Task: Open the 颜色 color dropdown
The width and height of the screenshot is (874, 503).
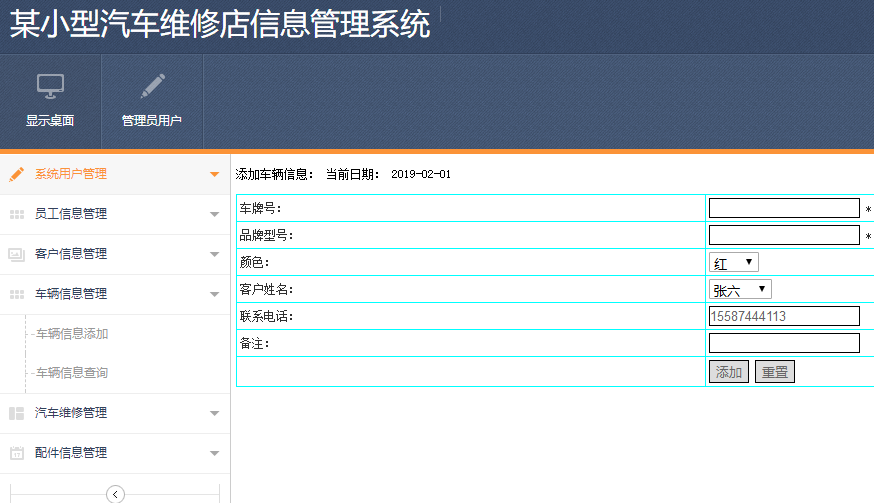Action: (733, 262)
